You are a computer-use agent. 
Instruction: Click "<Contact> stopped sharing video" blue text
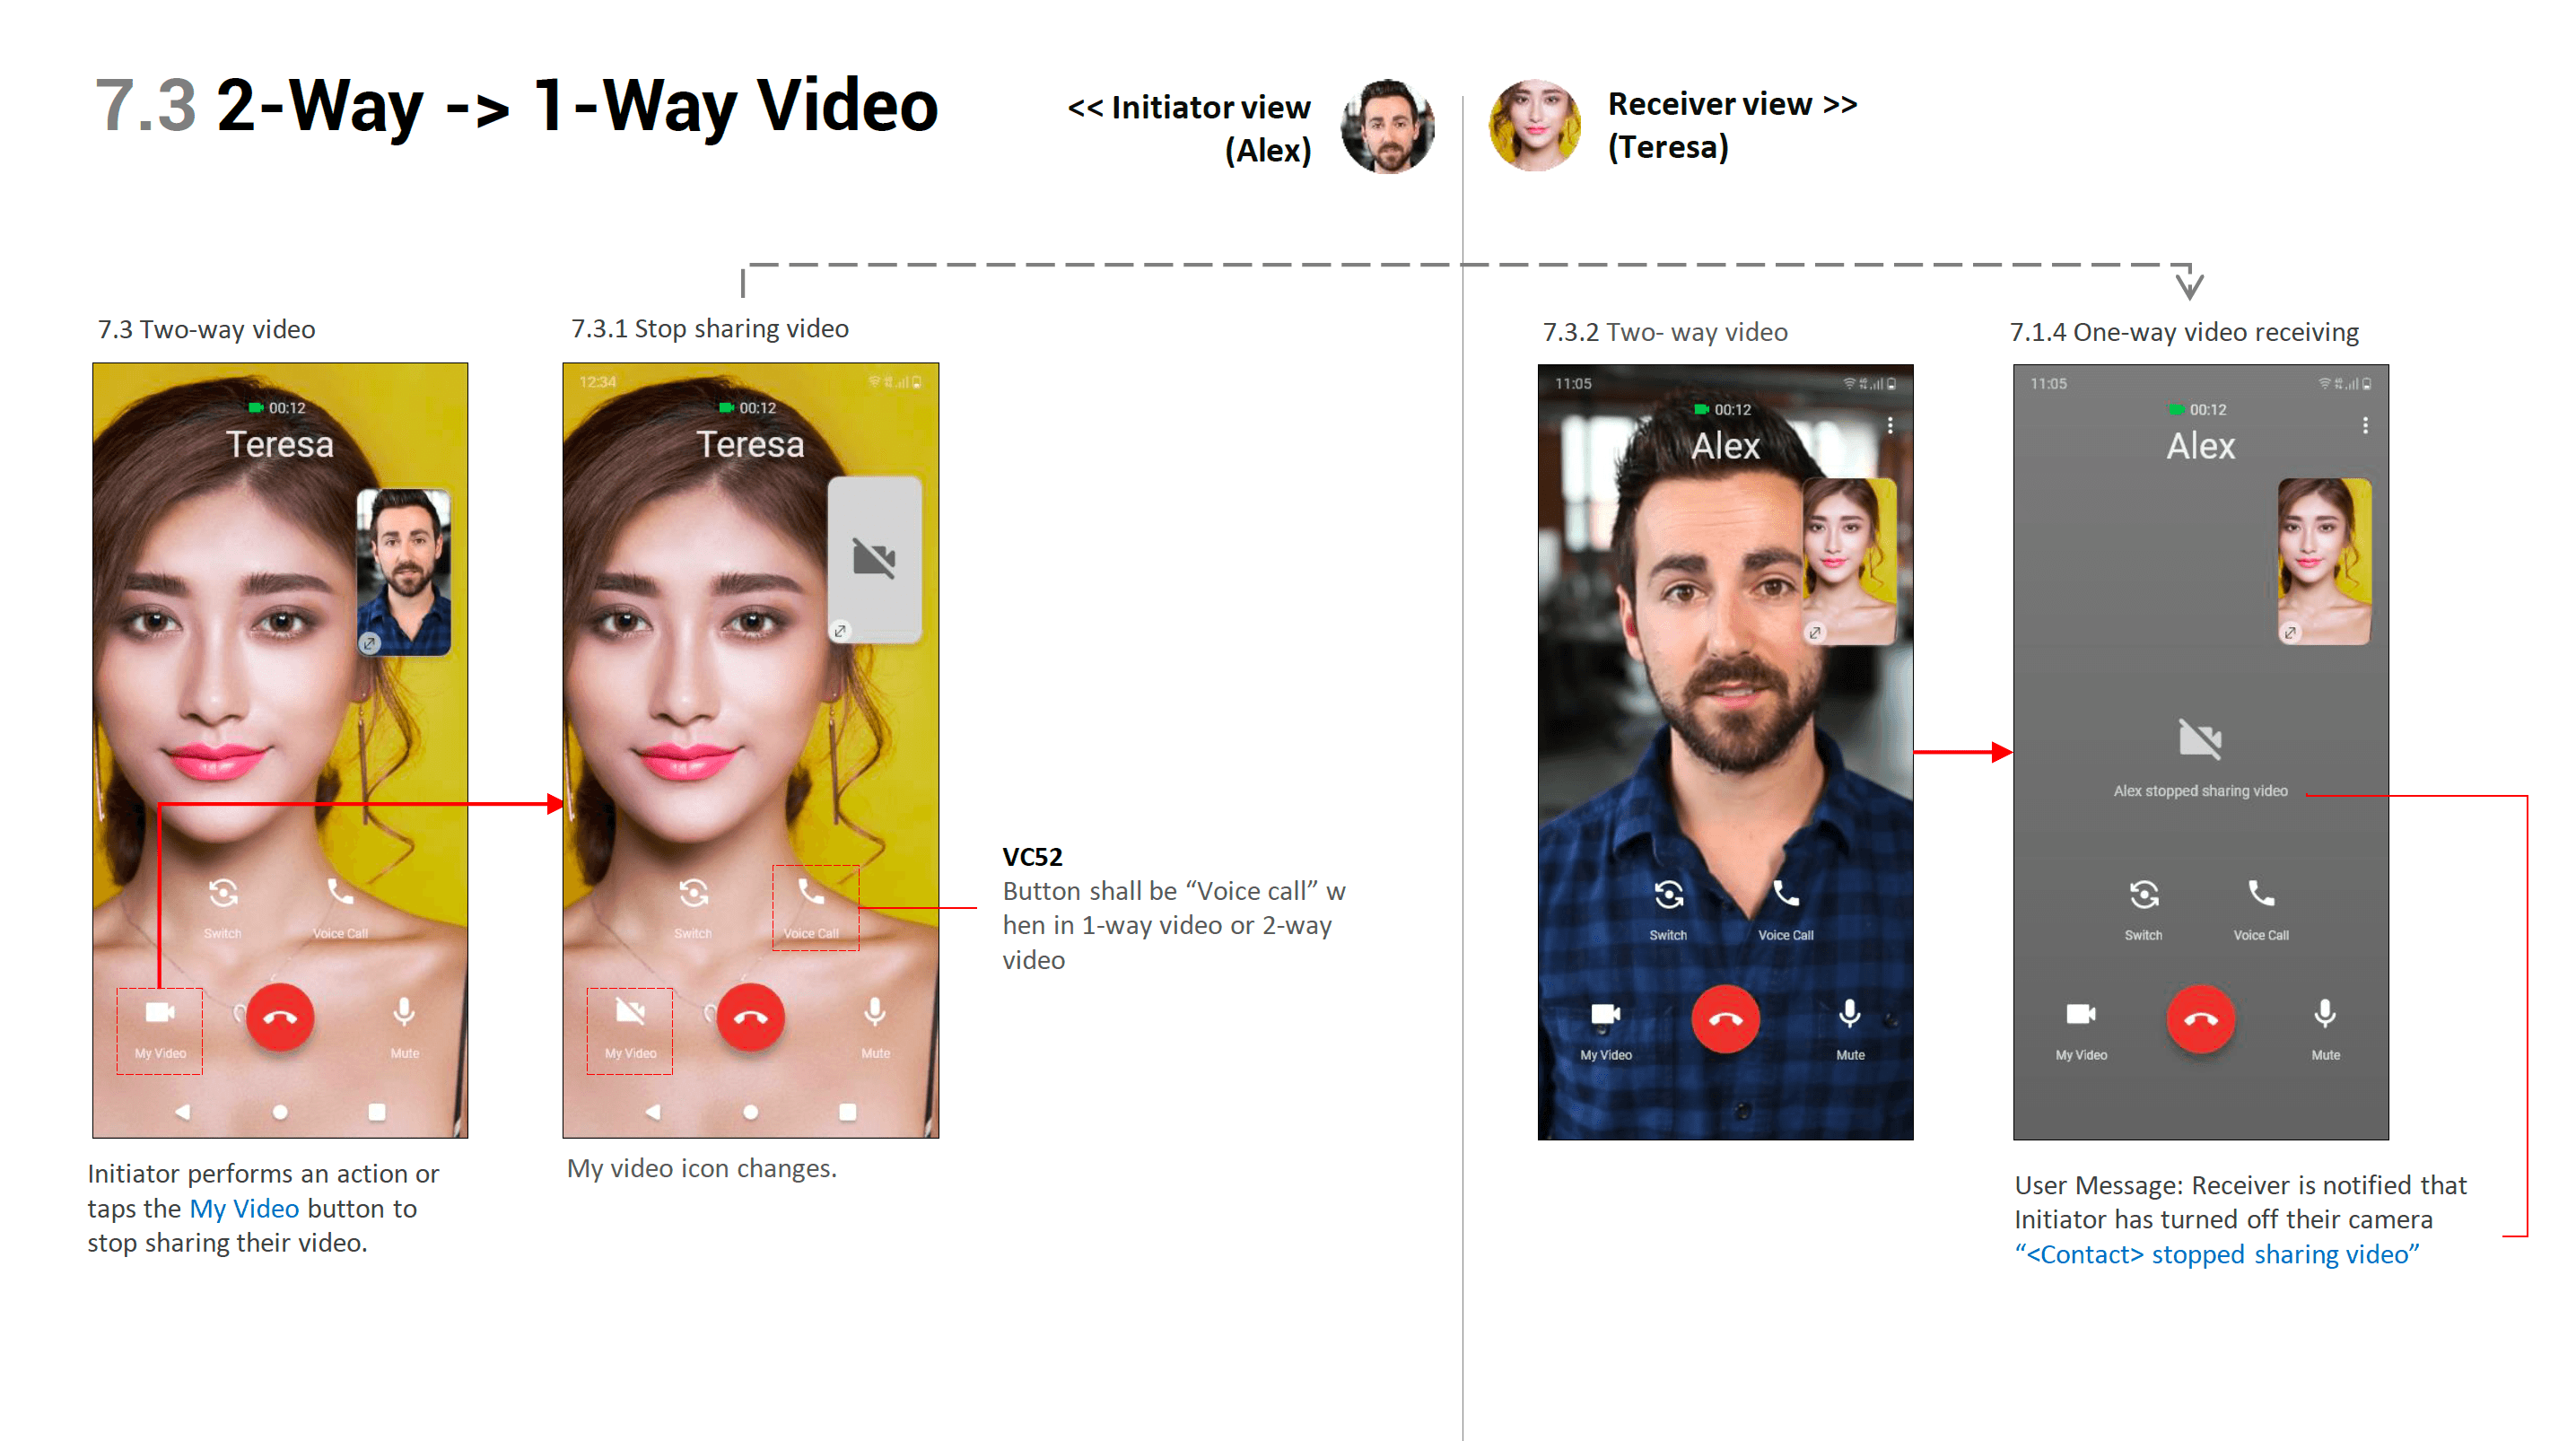click(x=2217, y=1254)
